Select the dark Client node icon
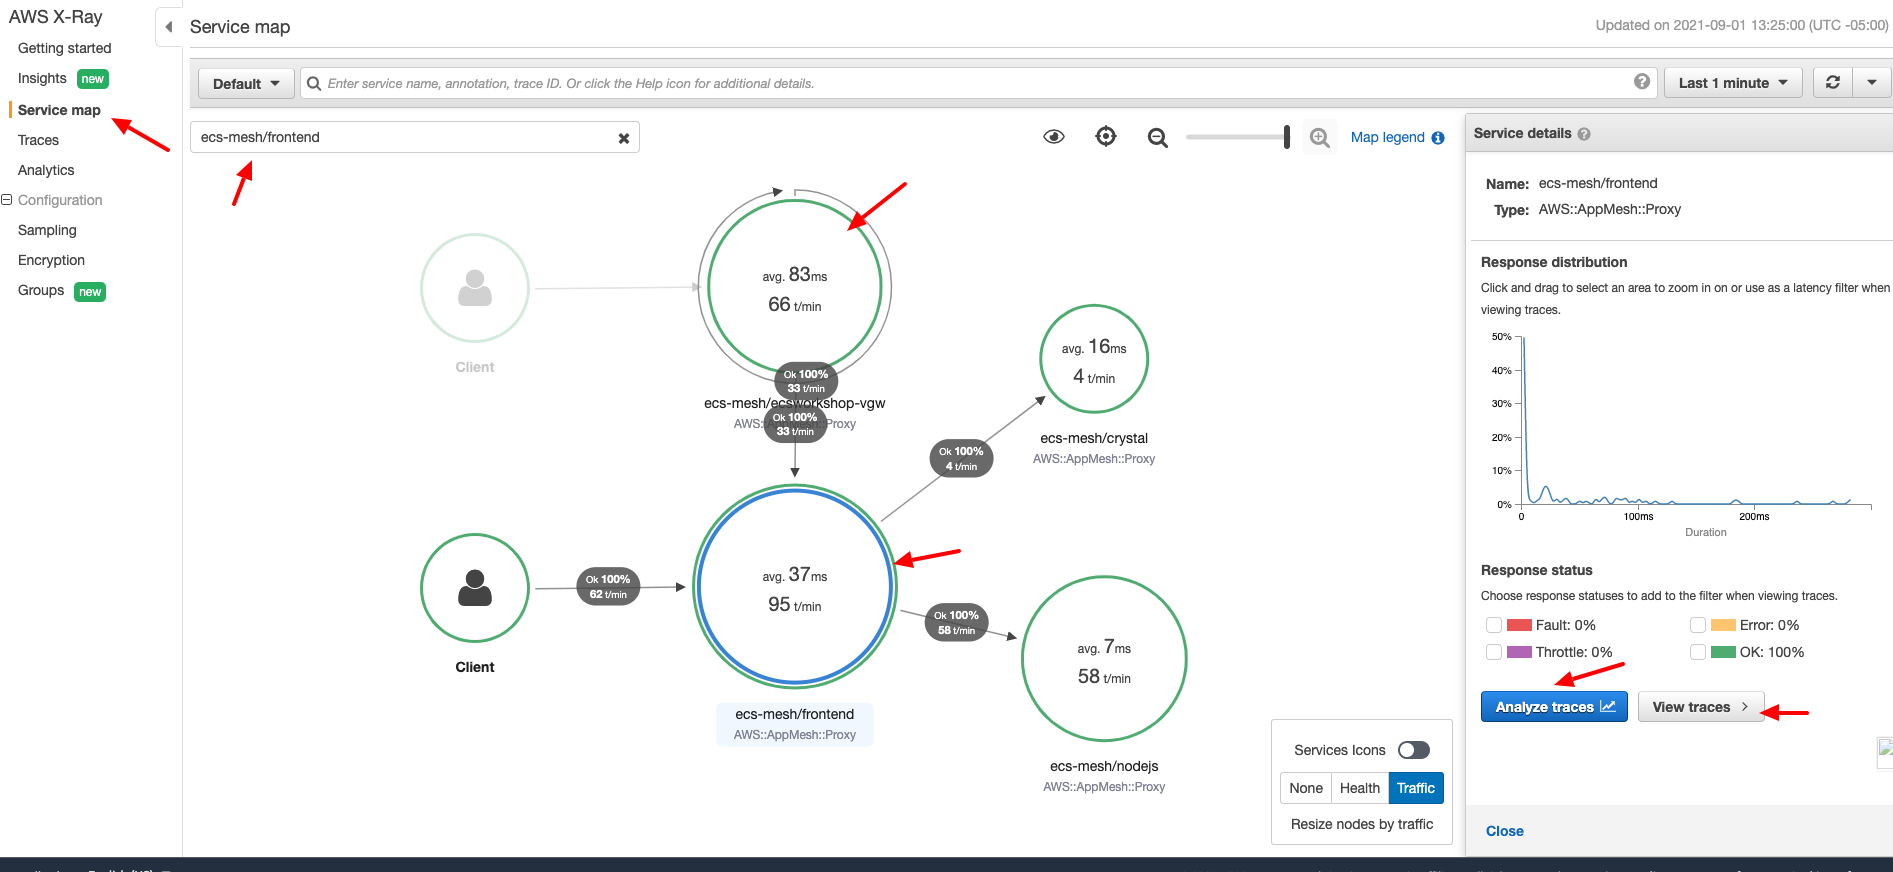Image resolution: width=1893 pixels, height=872 pixels. click(475, 588)
